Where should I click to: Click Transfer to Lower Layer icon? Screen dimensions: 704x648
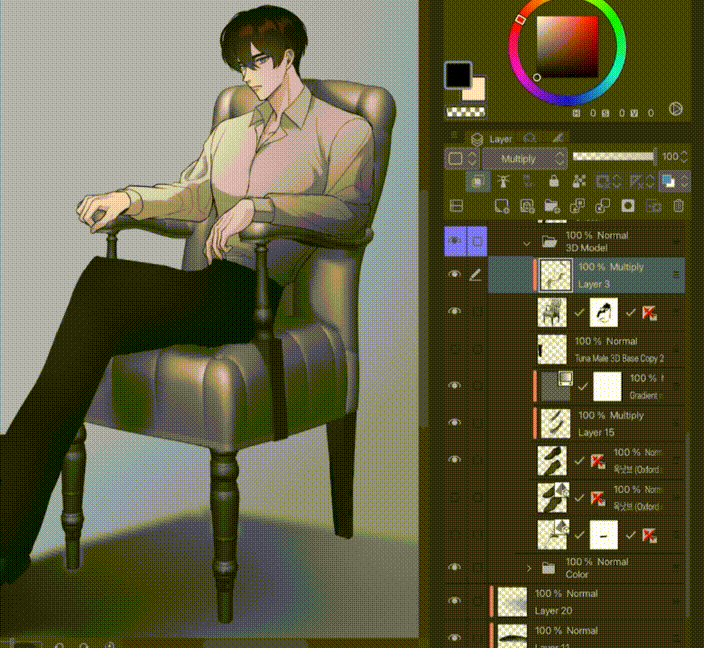[577, 206]
